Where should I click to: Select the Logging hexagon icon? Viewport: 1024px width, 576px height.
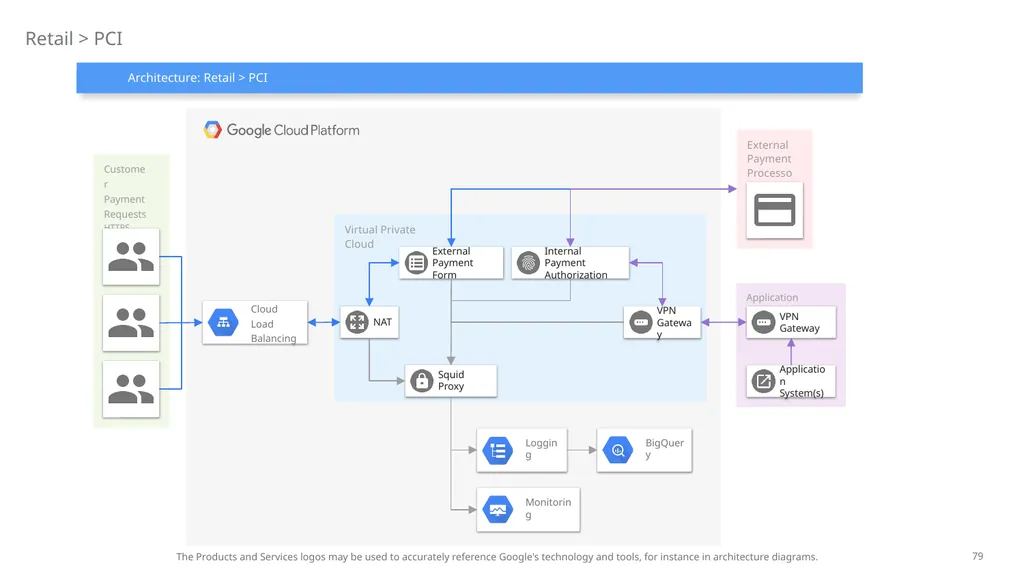tap(498, 451)
